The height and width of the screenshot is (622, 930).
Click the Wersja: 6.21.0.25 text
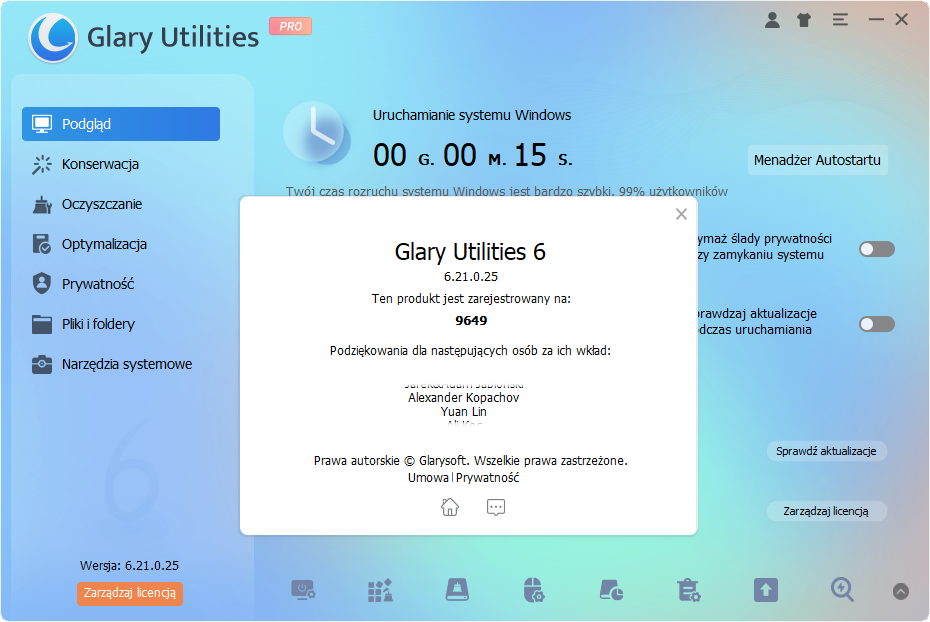pos(129,566)
